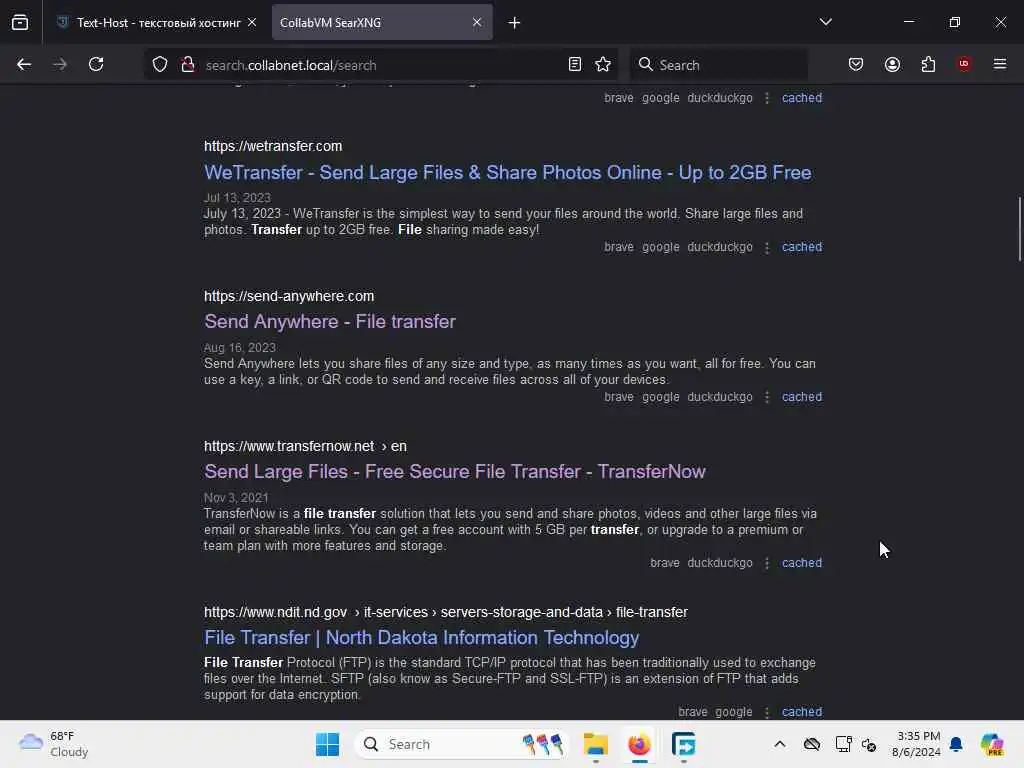The image size is (1024, 768).
Task: Click the https://www.transfernow.net URL text
Action: [289, 446]
